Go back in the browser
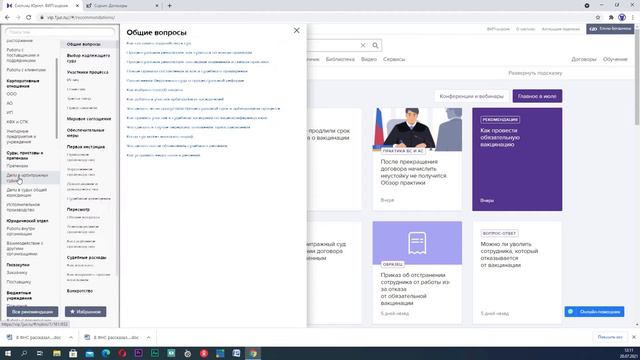 (x=7, y=18)
